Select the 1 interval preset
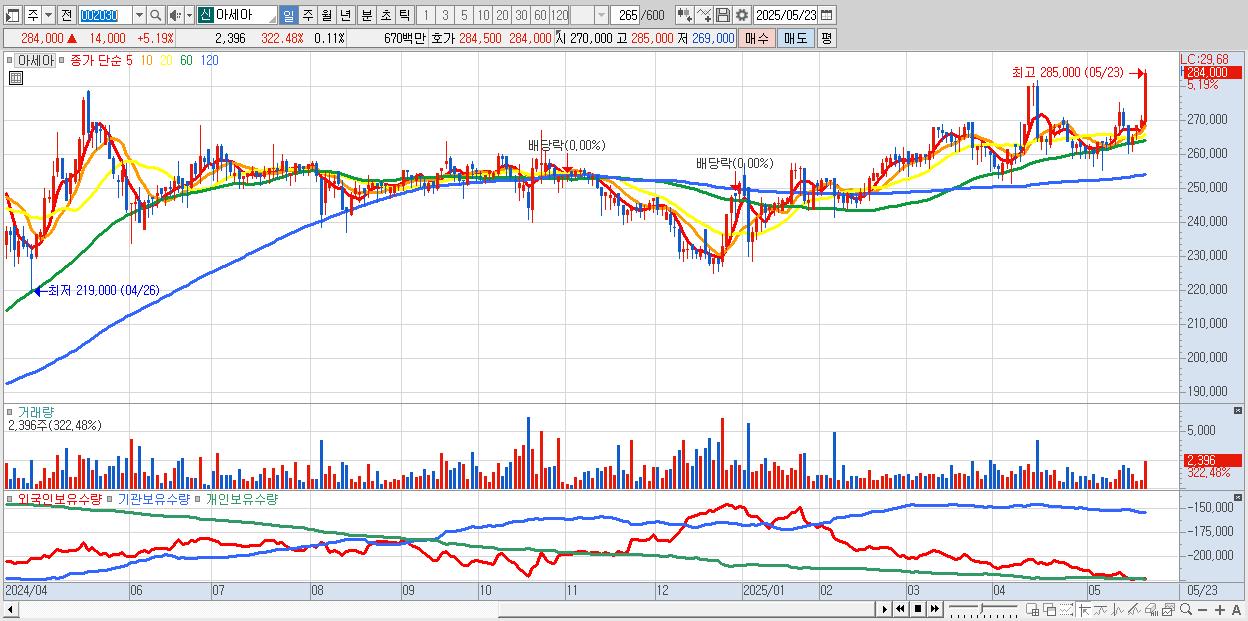1248x621 pixels. [x=425, y=15]
